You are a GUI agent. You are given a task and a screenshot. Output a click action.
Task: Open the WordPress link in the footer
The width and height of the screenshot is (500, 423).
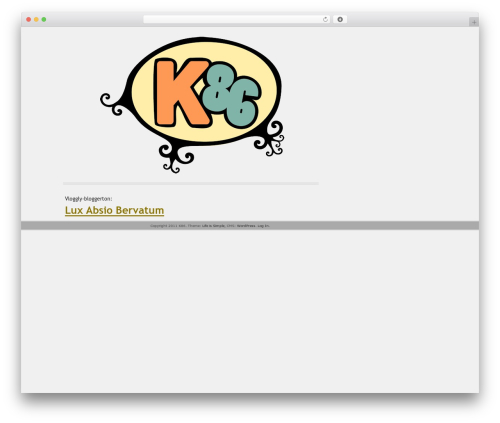coord(246,226)
